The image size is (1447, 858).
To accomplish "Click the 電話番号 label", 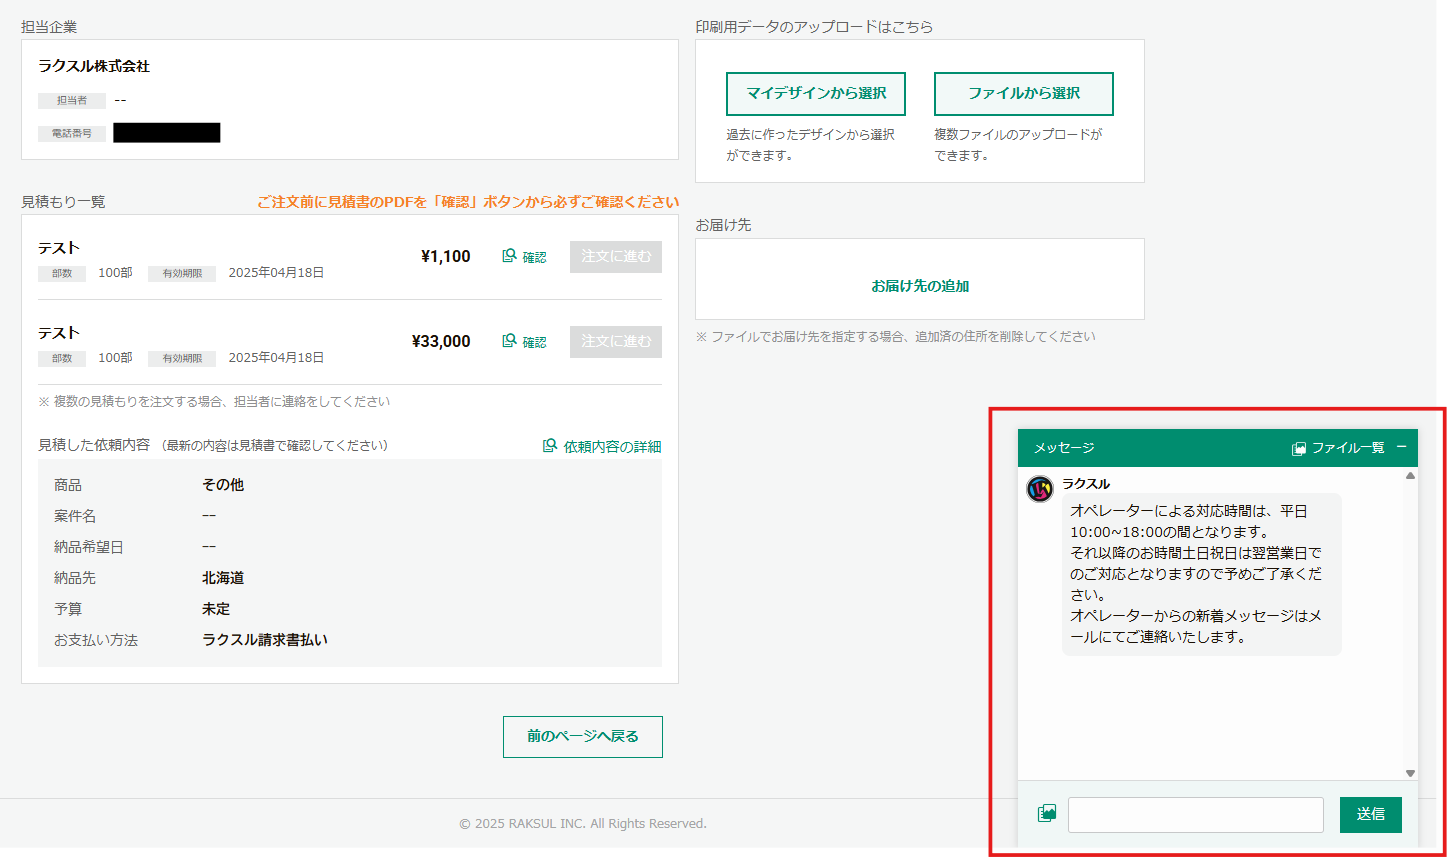I will (x=72, y=133).
